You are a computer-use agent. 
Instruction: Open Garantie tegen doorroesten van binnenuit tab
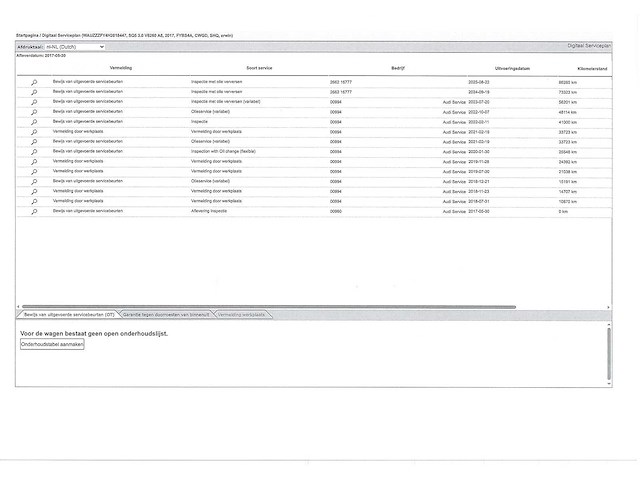[x=166, y=314]
